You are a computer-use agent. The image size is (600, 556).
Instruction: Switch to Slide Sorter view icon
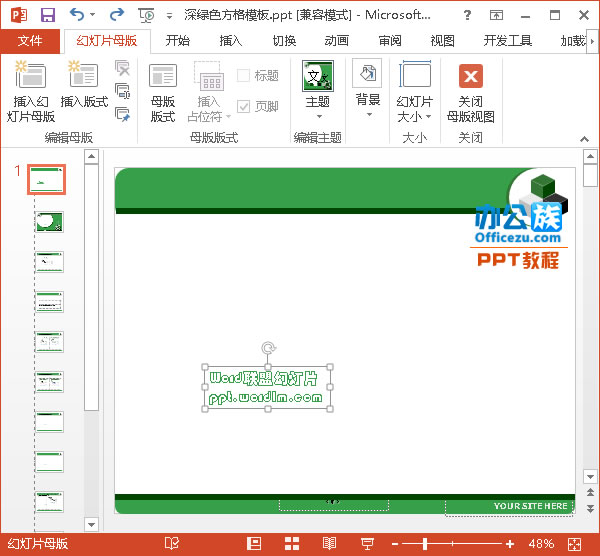[292, 543]
